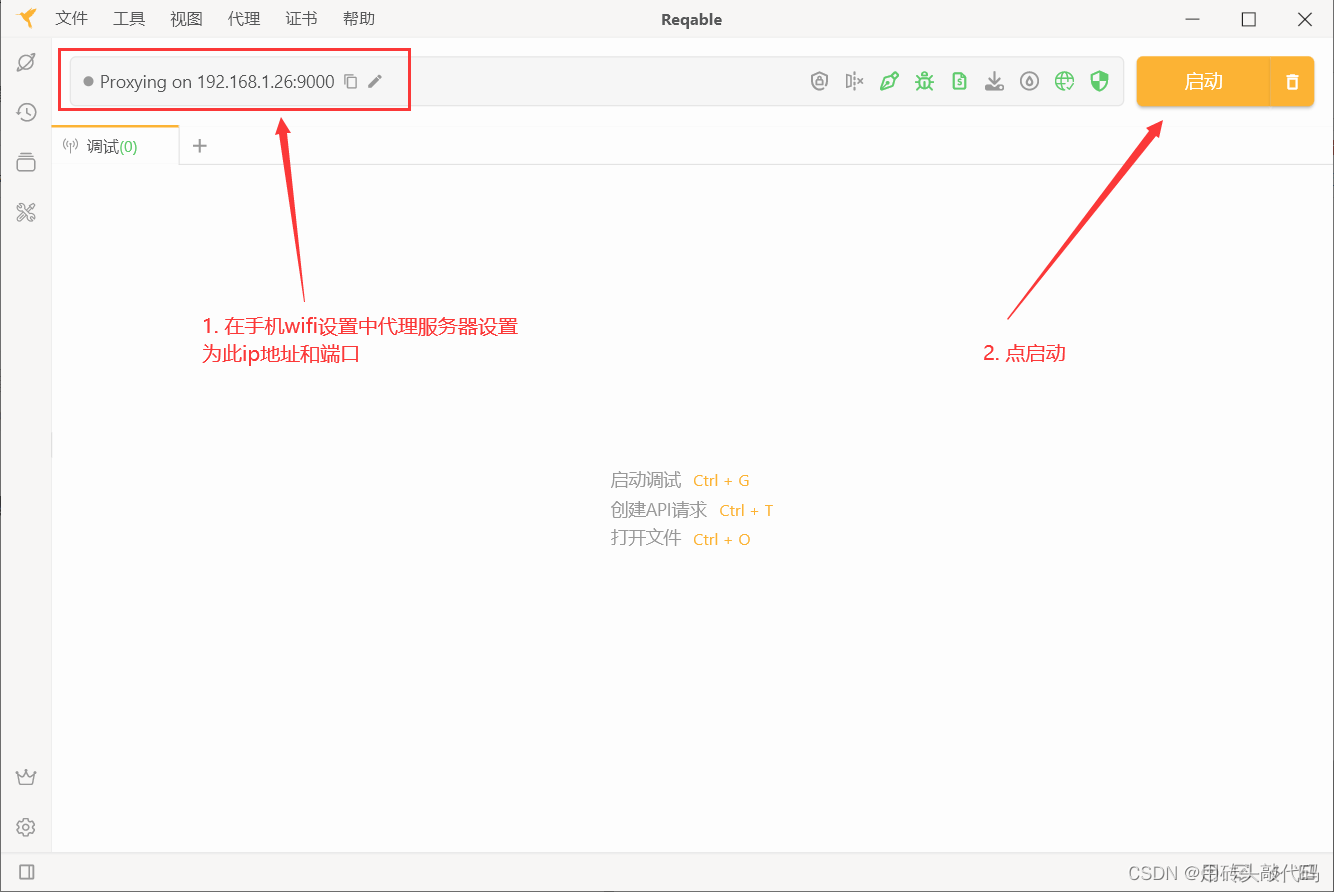The width and height of the screenshot is (1334, 892).
Task: Close the Reqable window
Action: click(1304, 19)
